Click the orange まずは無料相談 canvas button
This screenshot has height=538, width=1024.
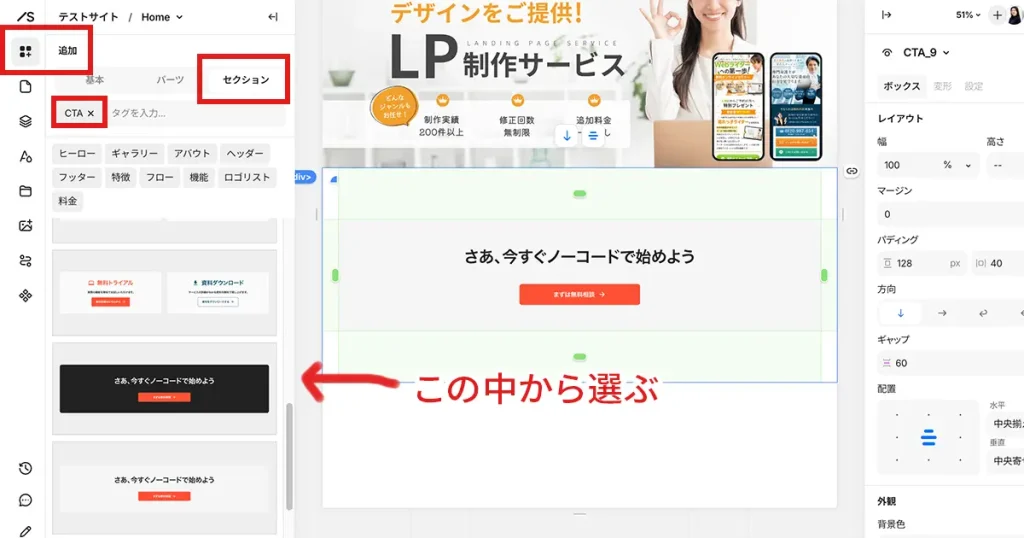tap(579, 294)
